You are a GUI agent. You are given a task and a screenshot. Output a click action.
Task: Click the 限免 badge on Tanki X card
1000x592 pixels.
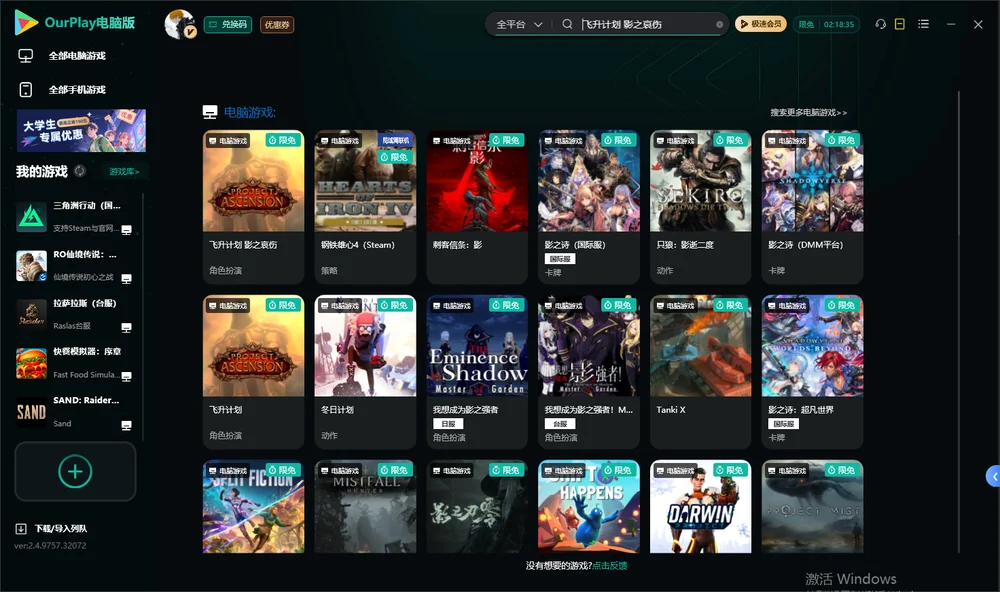coord(730,305)
